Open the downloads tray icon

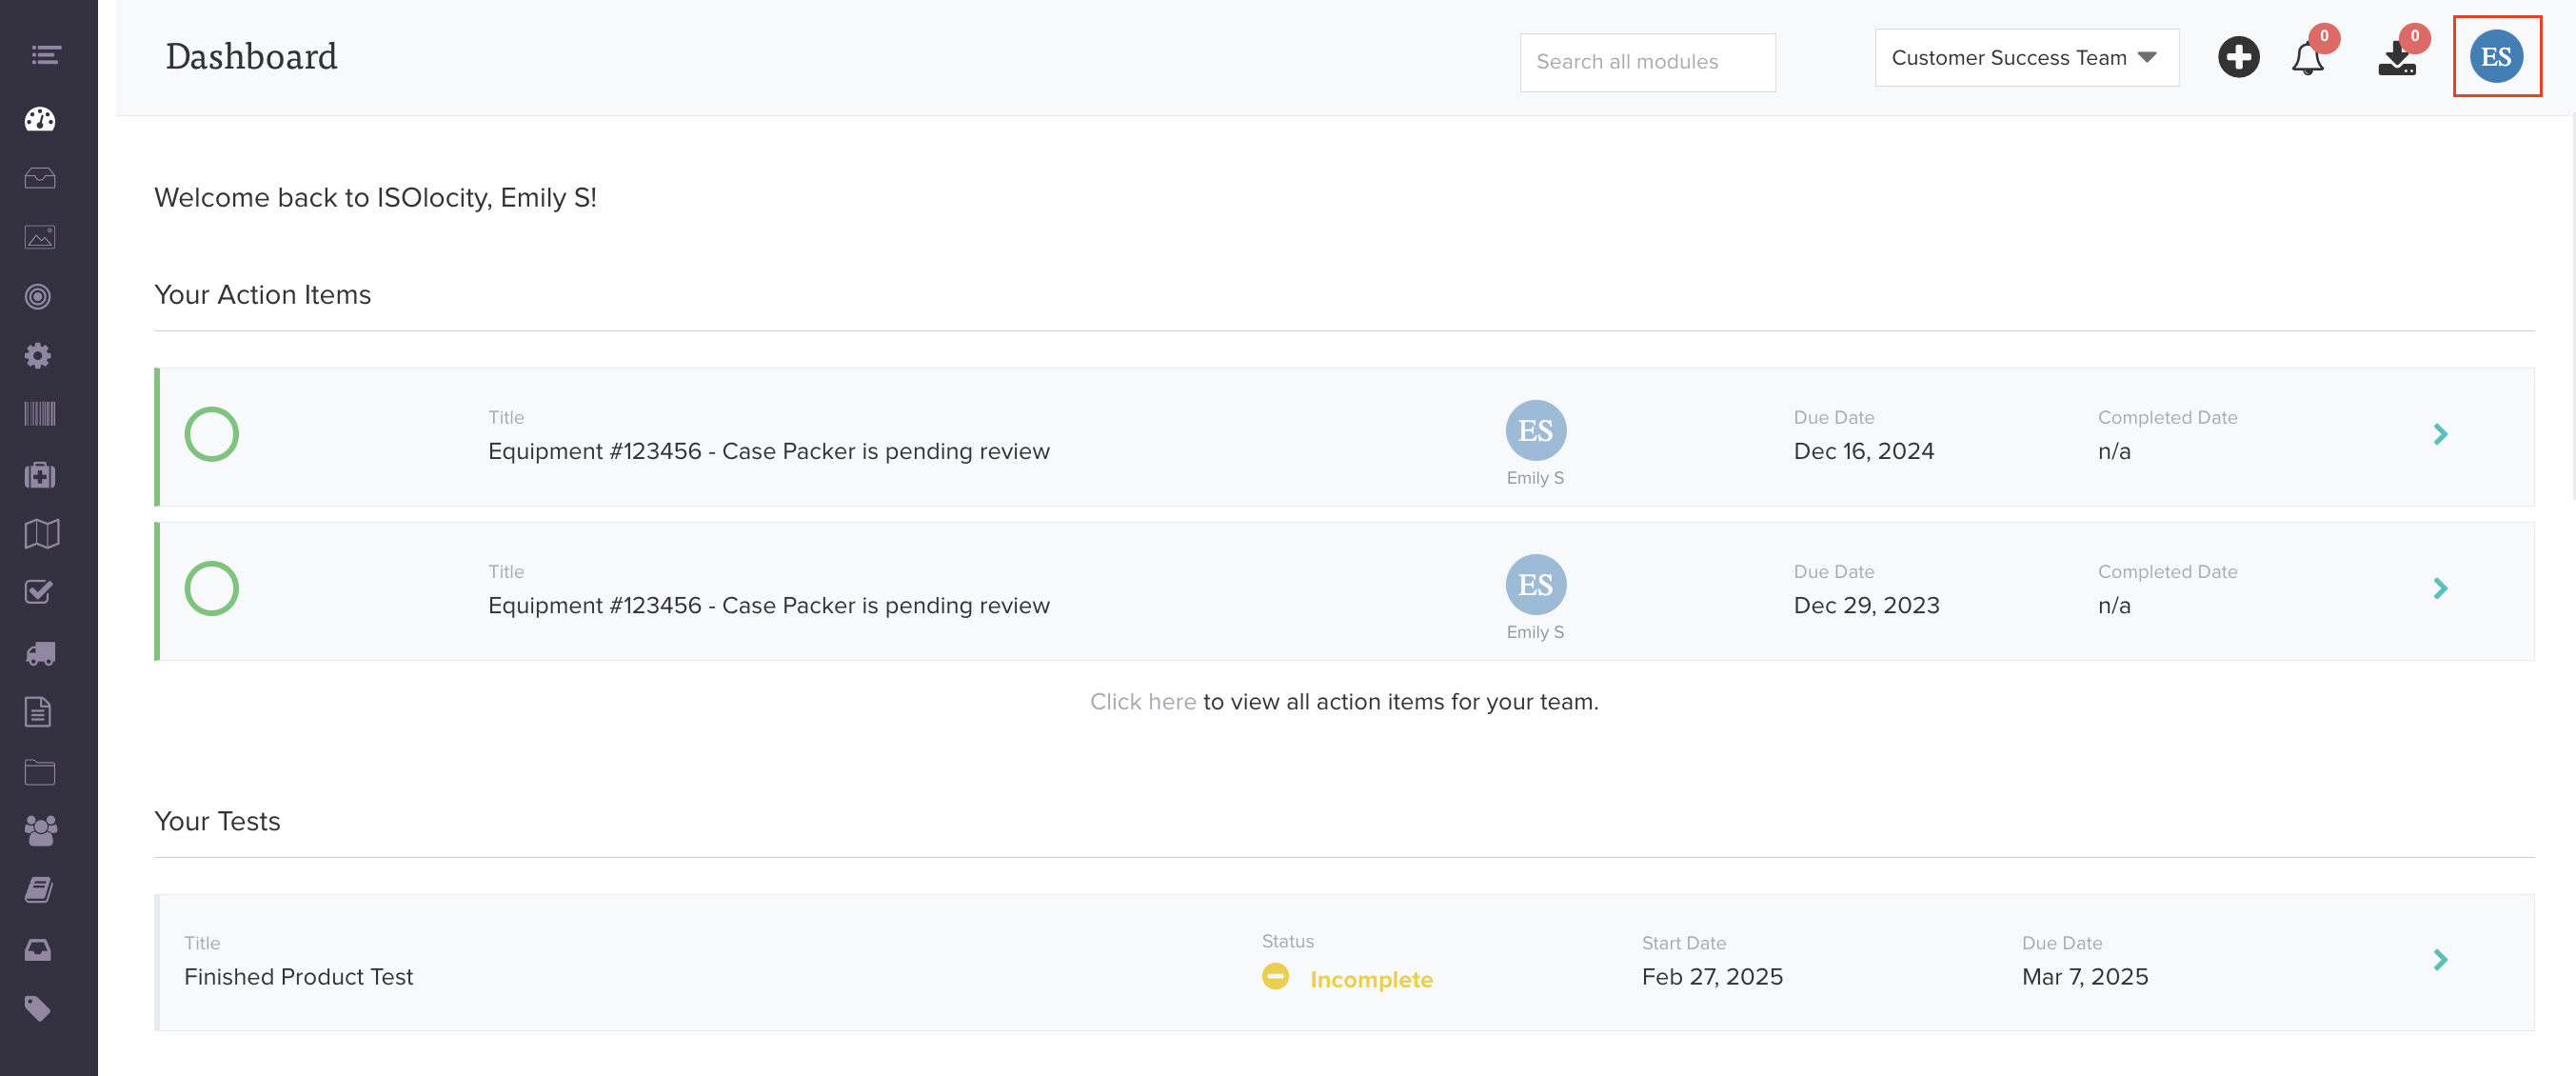(x=2396, y=59)
